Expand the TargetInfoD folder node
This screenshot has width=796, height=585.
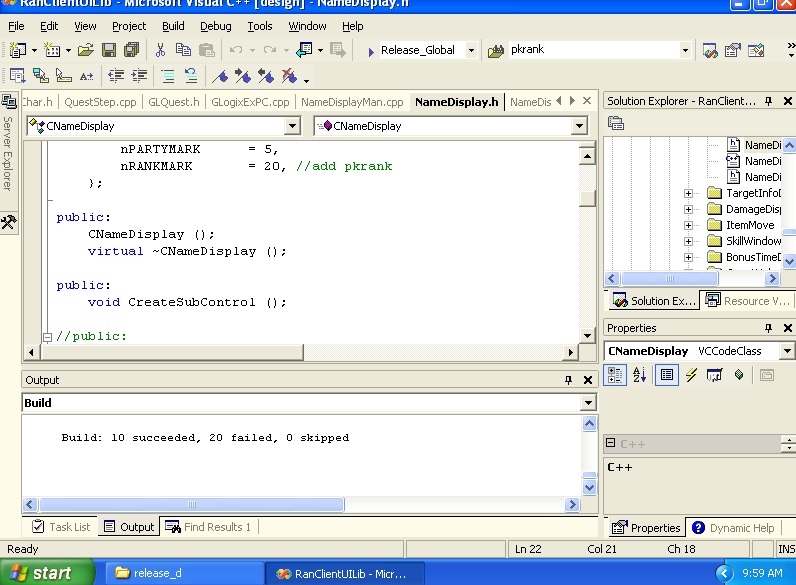click(x=688, y=193)
